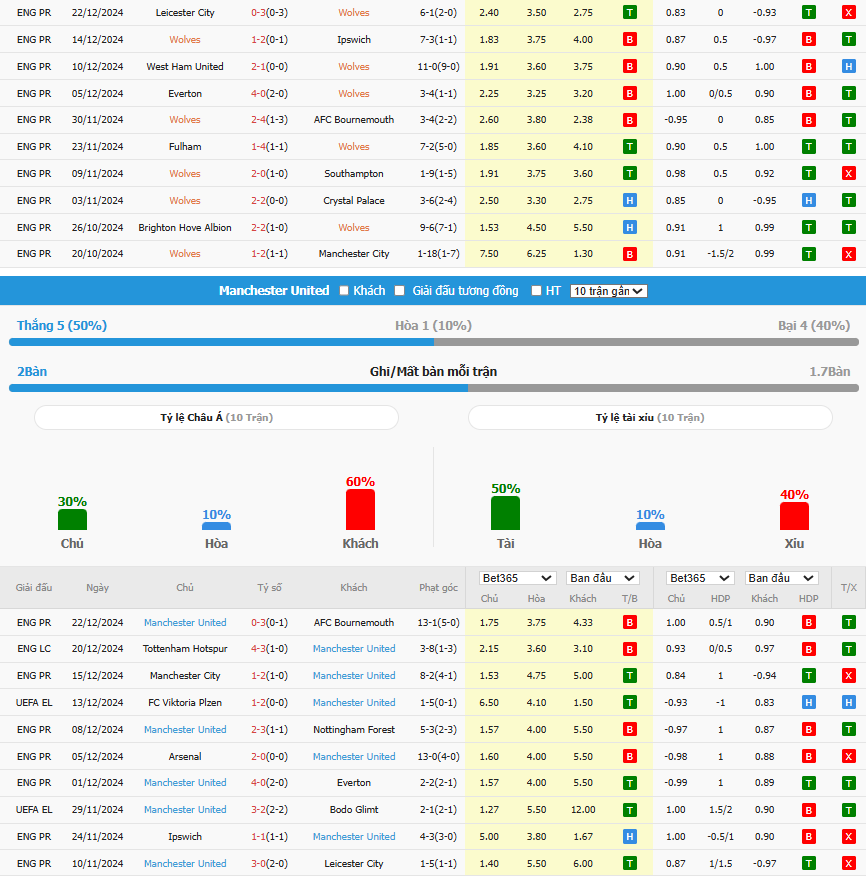Open the Ban đầu dropdown beside the T/X column
This screenshot has height=877, width=867.
pyautogui.click(x=781, y=578)
